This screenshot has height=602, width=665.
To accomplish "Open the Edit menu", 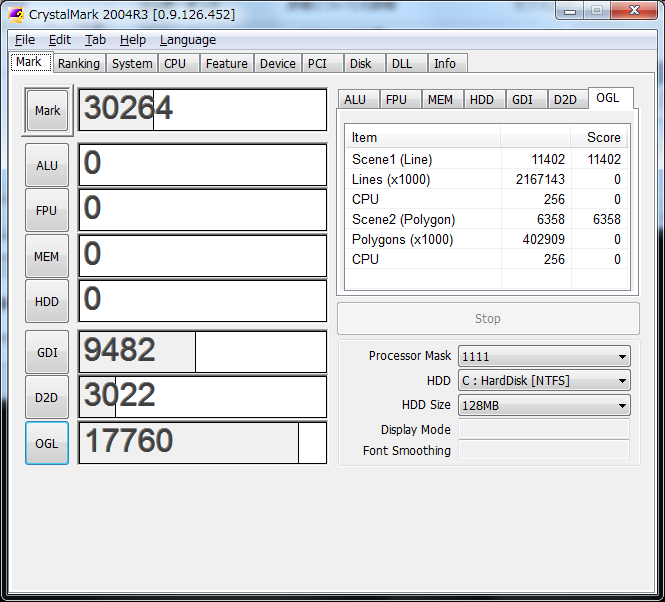I will coord(60,40).
